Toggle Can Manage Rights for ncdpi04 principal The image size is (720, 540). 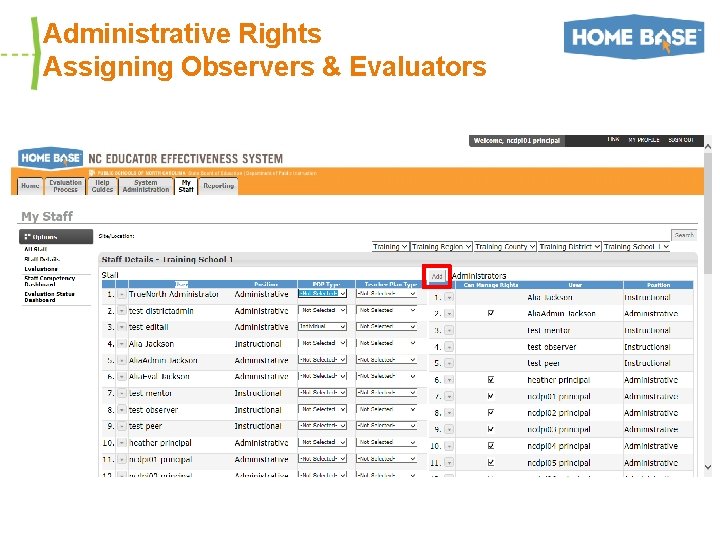click(x=490, y=445)
